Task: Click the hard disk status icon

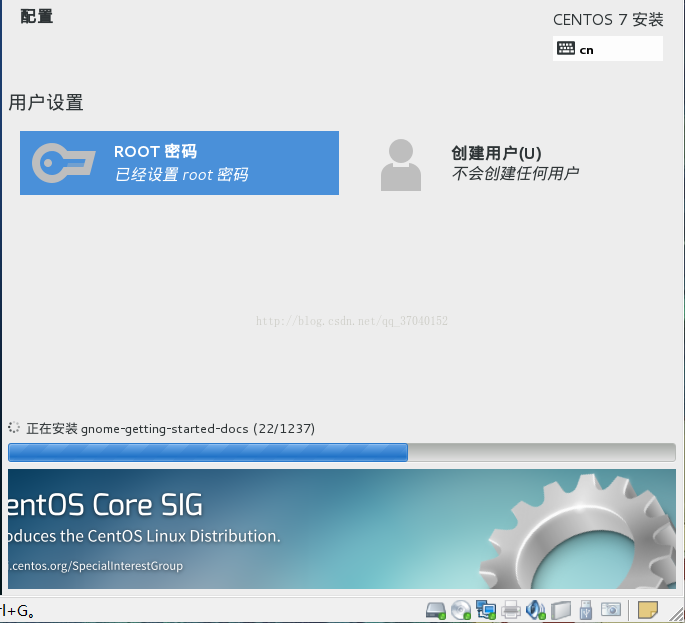Action: coord(436,610)
